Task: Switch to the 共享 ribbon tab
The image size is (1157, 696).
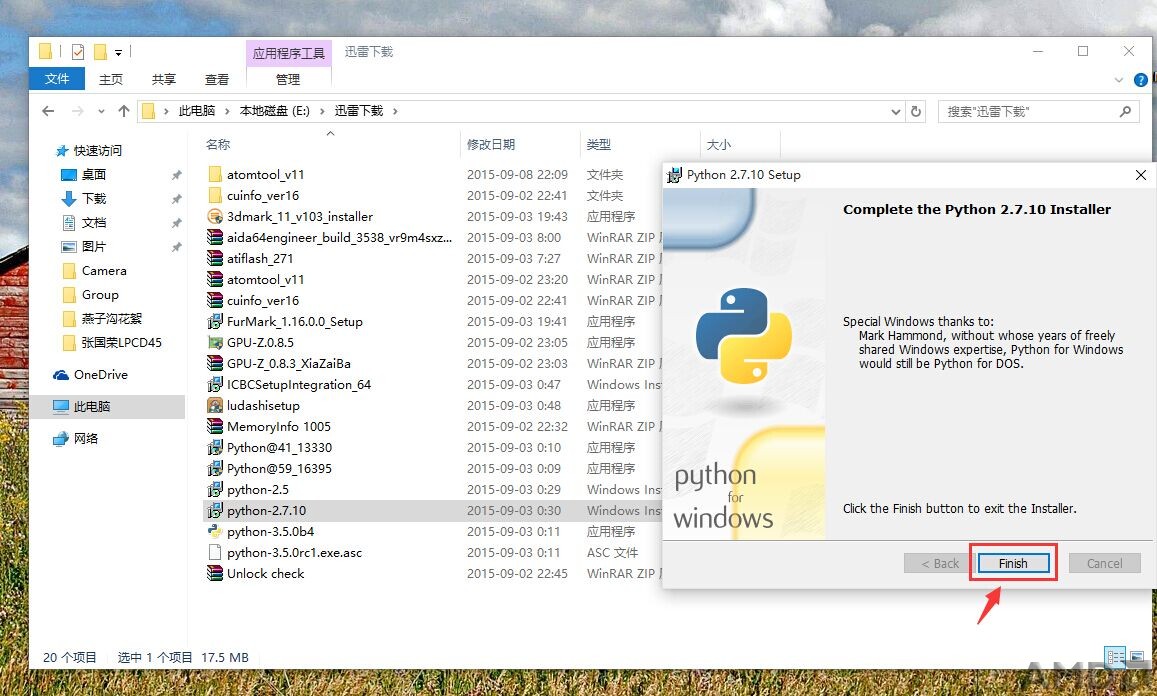Action: pyautogui.click(x=164, y=79)
